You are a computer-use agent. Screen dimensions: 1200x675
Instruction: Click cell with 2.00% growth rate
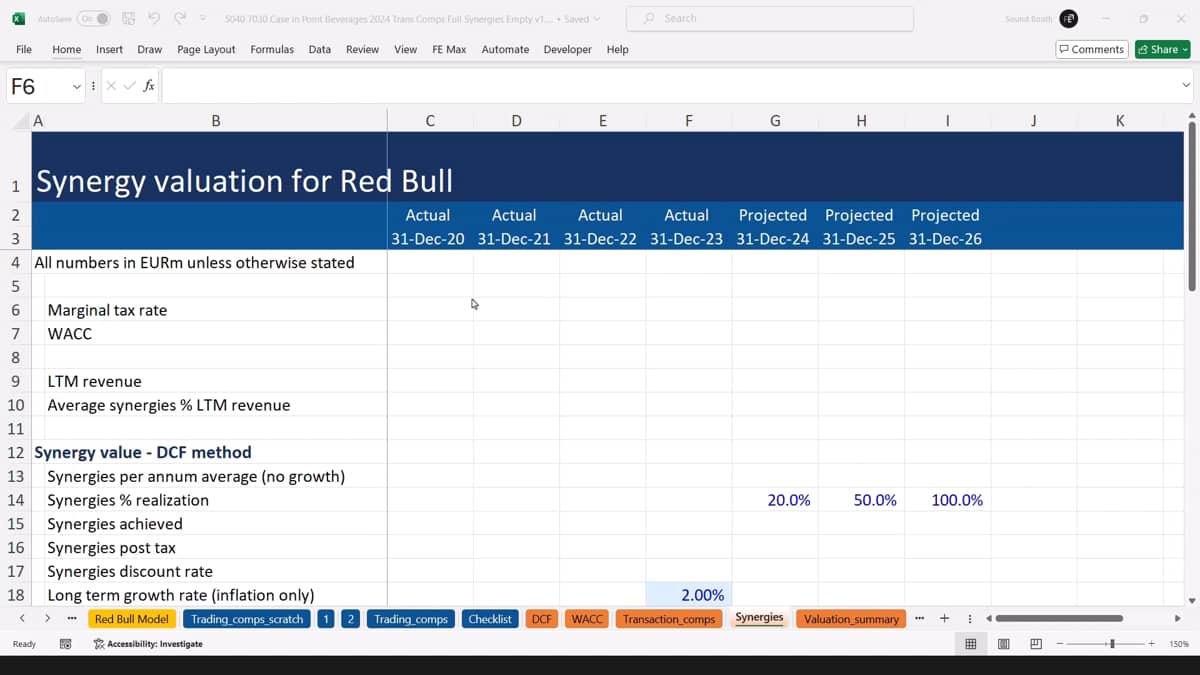(x=689, y=595)
